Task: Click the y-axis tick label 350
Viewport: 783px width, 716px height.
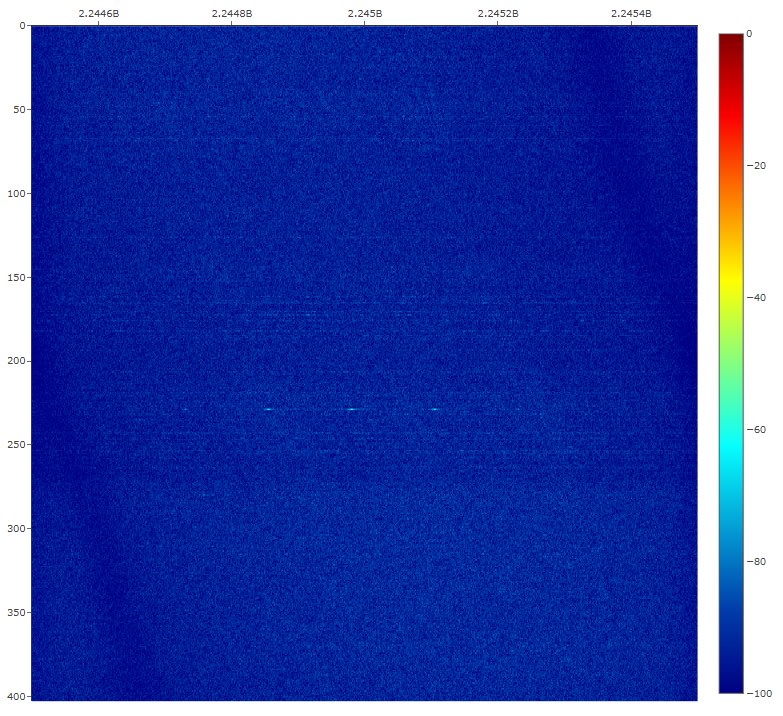Action: [16, 612]
